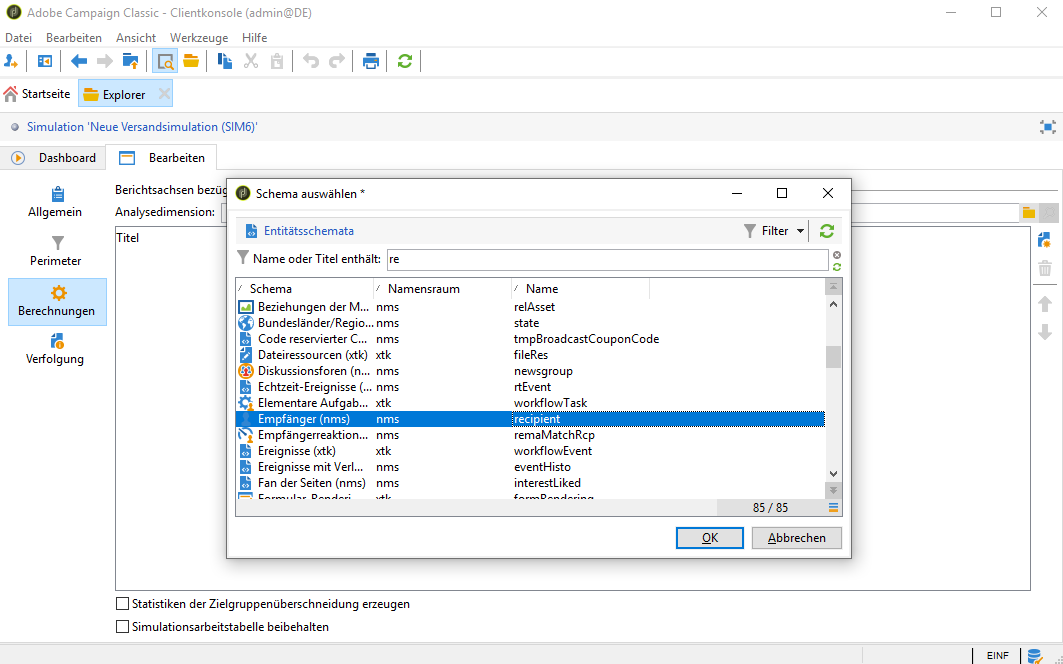Click the scroll-to-top arrow in schema list
The width and height of the screenshot is (1063, 664).
(834, 288)
